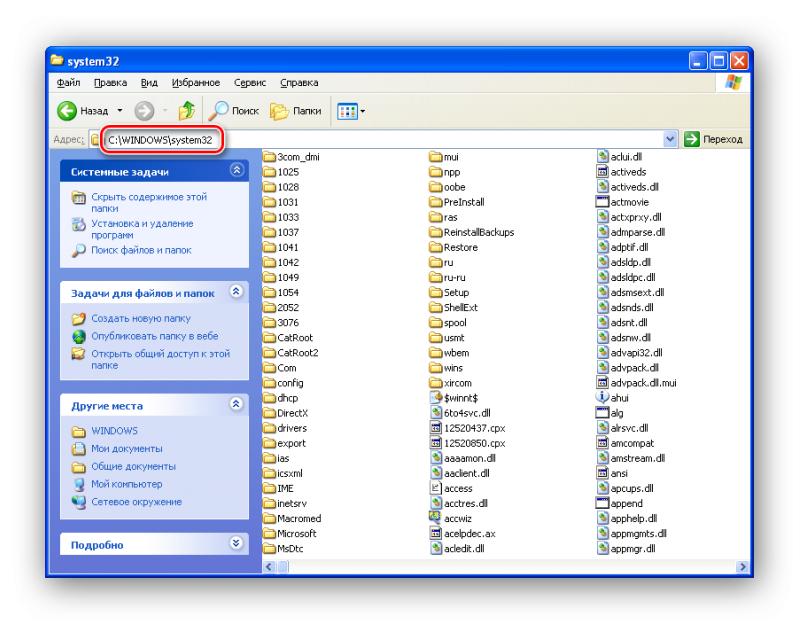
Task: Open the Сетевое окружение link
Action: [136, 502]
